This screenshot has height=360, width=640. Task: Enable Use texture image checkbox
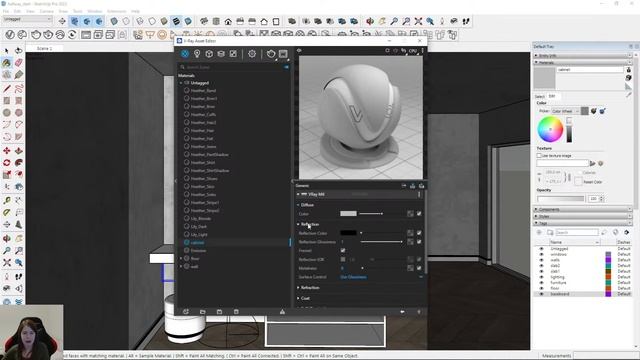[539, 156]
